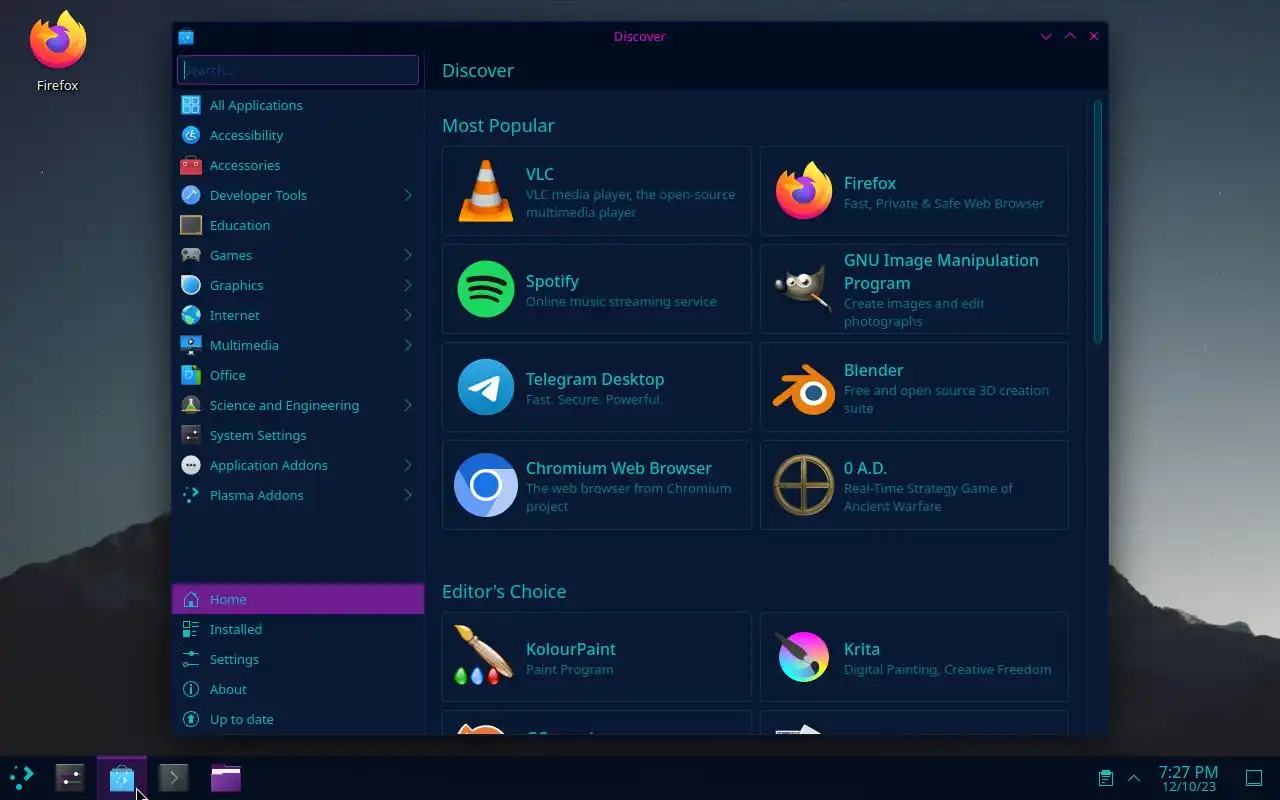Screen dimensions: 1280x800
Task: Click the About info icon
Action: pyautogui.click(x=191, y=689)
